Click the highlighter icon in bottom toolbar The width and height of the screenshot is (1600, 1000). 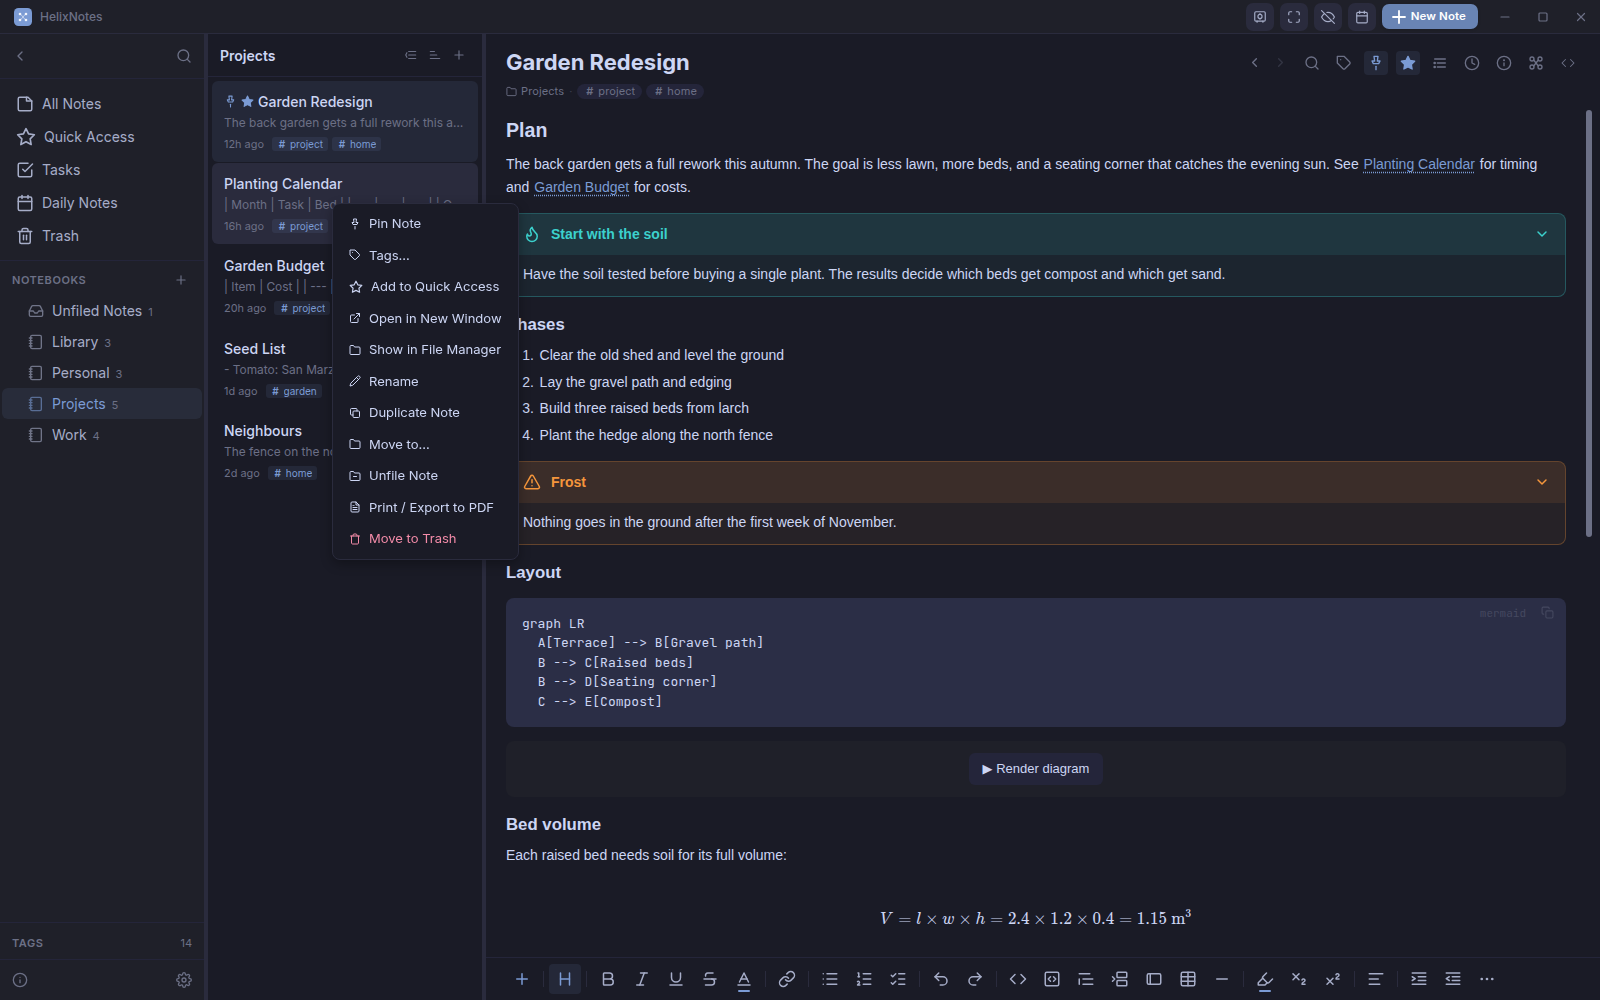click(x=1265, y=979)
